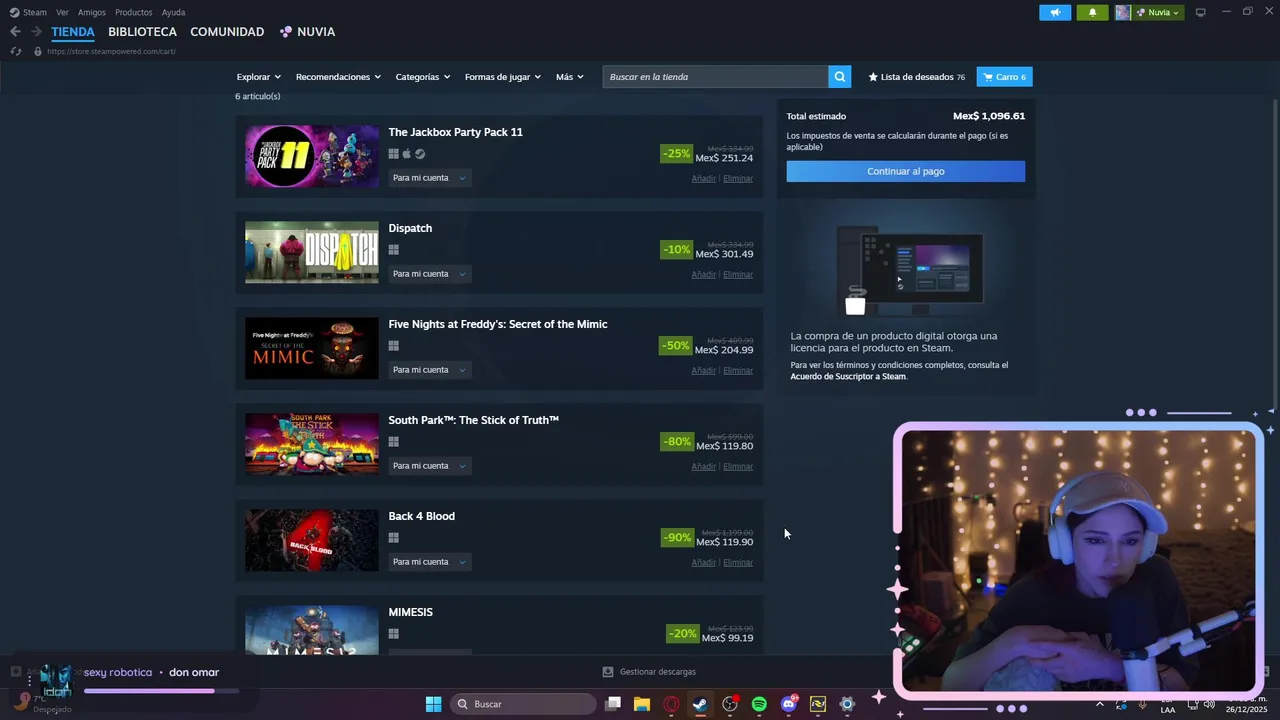Click the store search magnifier button
This screenshot has width=1280, height=720.
(x=840, y=77)
